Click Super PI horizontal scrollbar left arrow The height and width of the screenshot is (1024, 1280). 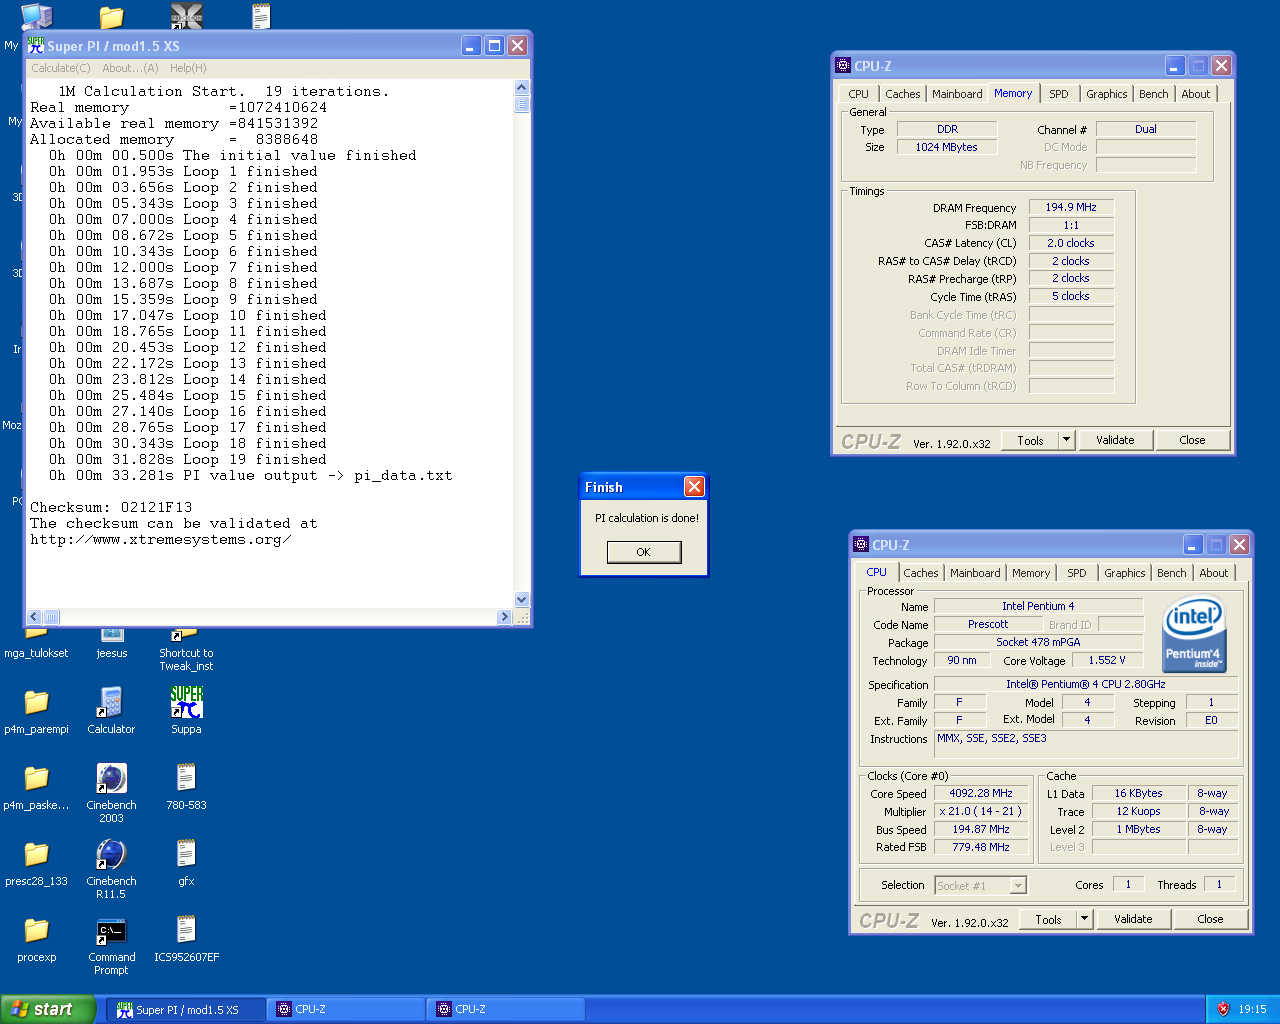point(34,617)
